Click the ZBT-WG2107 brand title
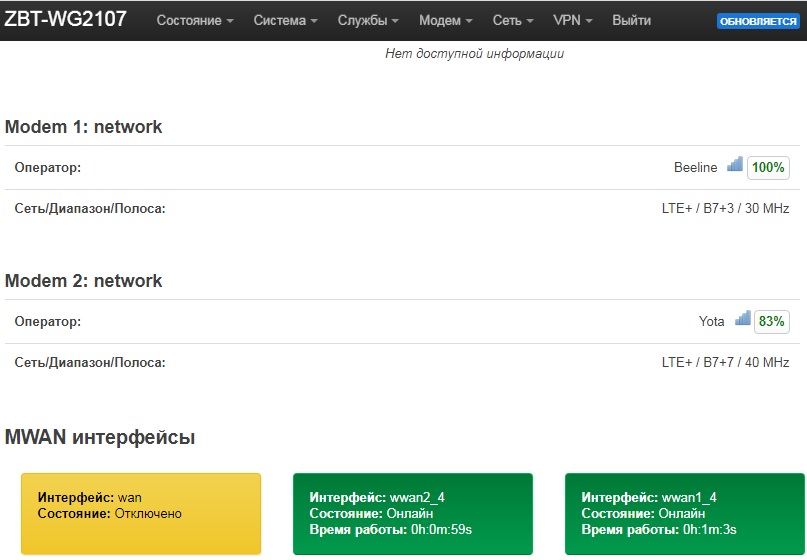 click(x=65, y=19)
